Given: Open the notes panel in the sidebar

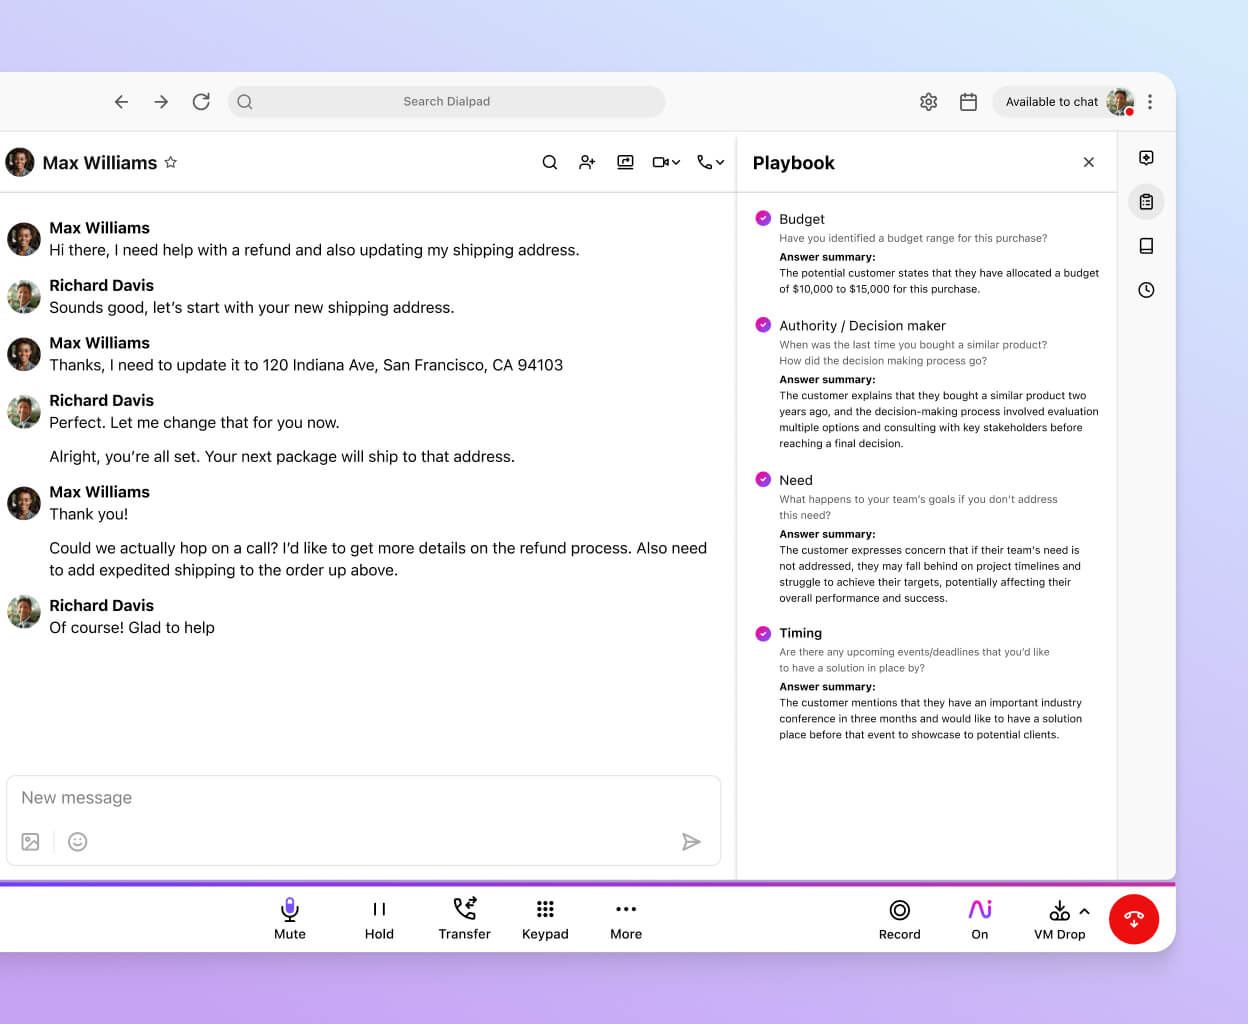Looking at the screenshot, I should [x=1146, y=245].
